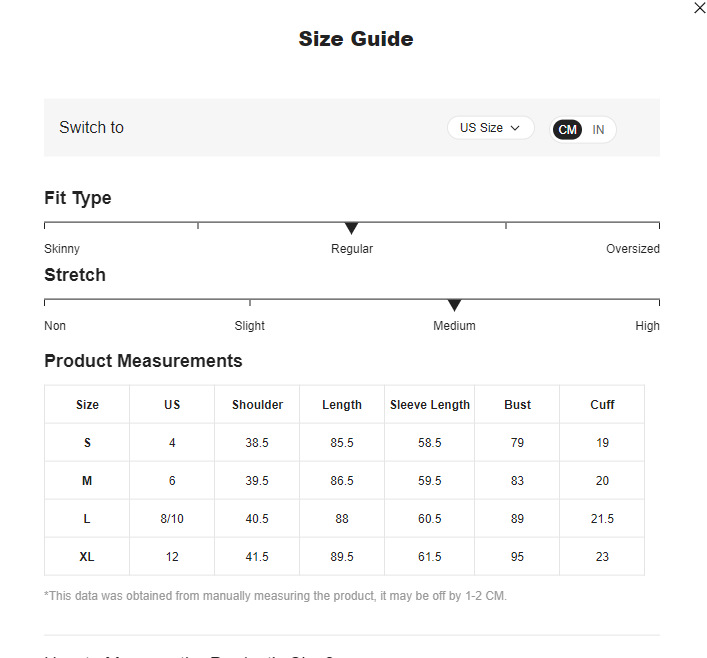
Task: Switch measurements to IN
Action: [598, 130]
